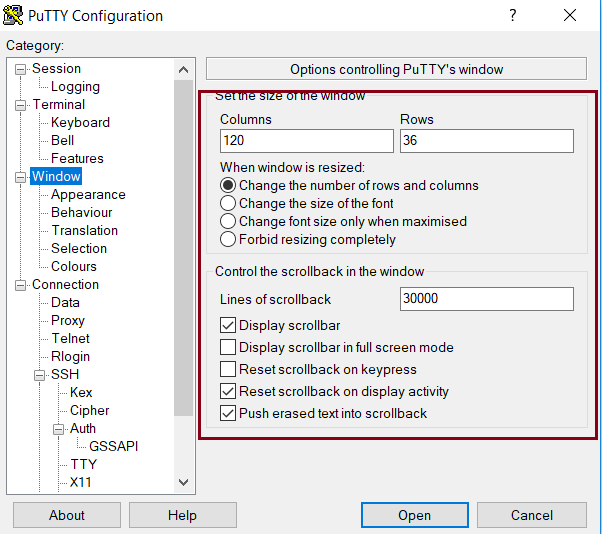
Task: Select Rlogin under Connection
Action: point(70,356)
